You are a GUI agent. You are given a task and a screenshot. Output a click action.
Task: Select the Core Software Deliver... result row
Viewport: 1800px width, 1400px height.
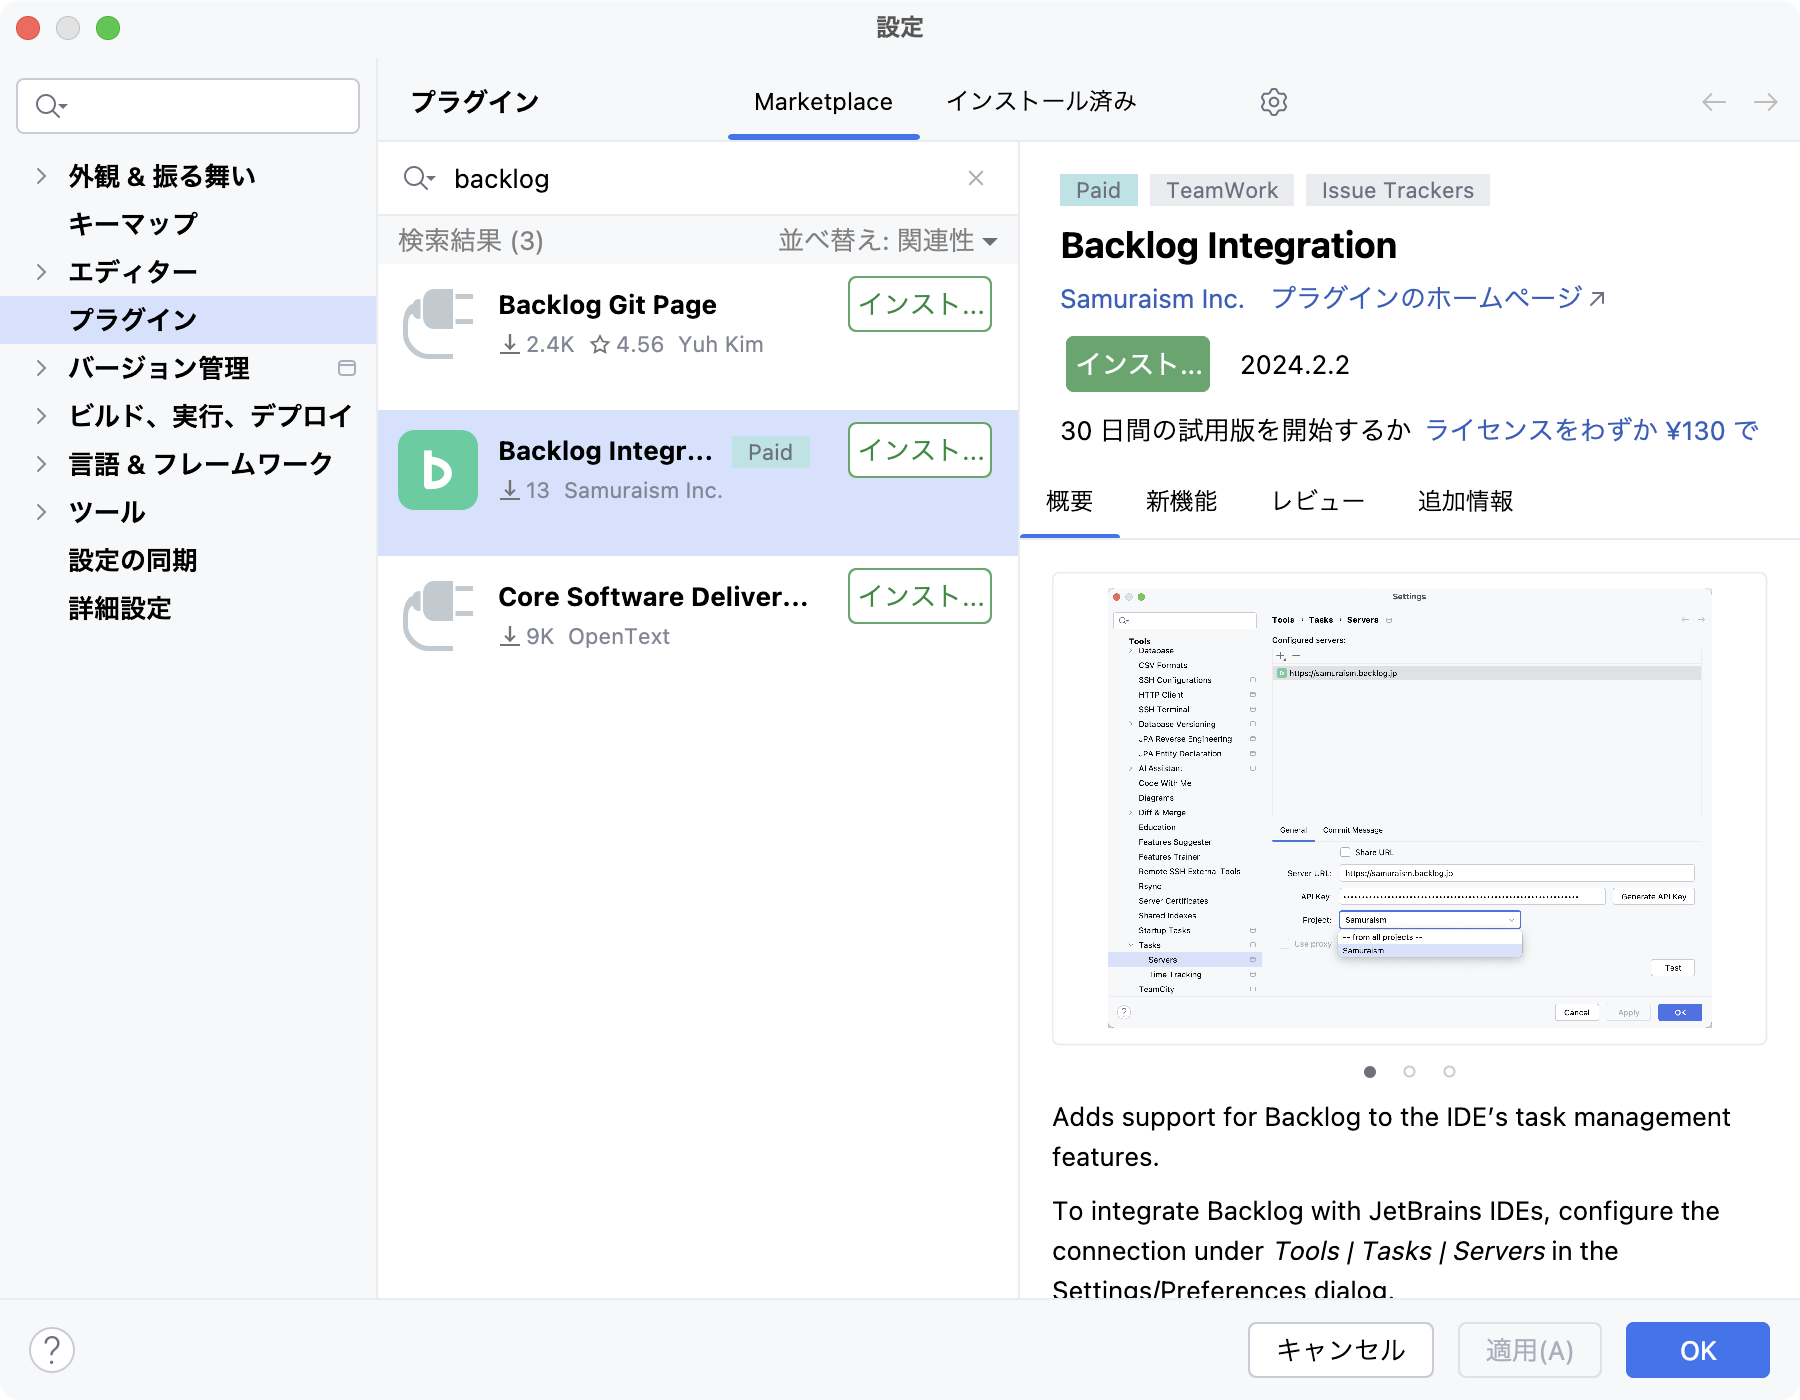(x=698, y=629)
